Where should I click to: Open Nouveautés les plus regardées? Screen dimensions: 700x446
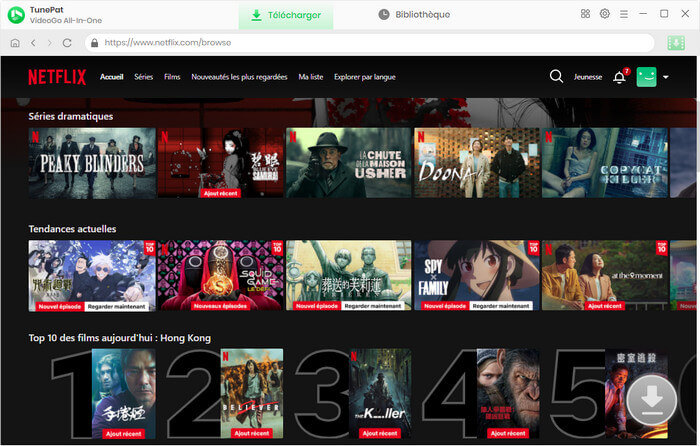pos(239,77)
